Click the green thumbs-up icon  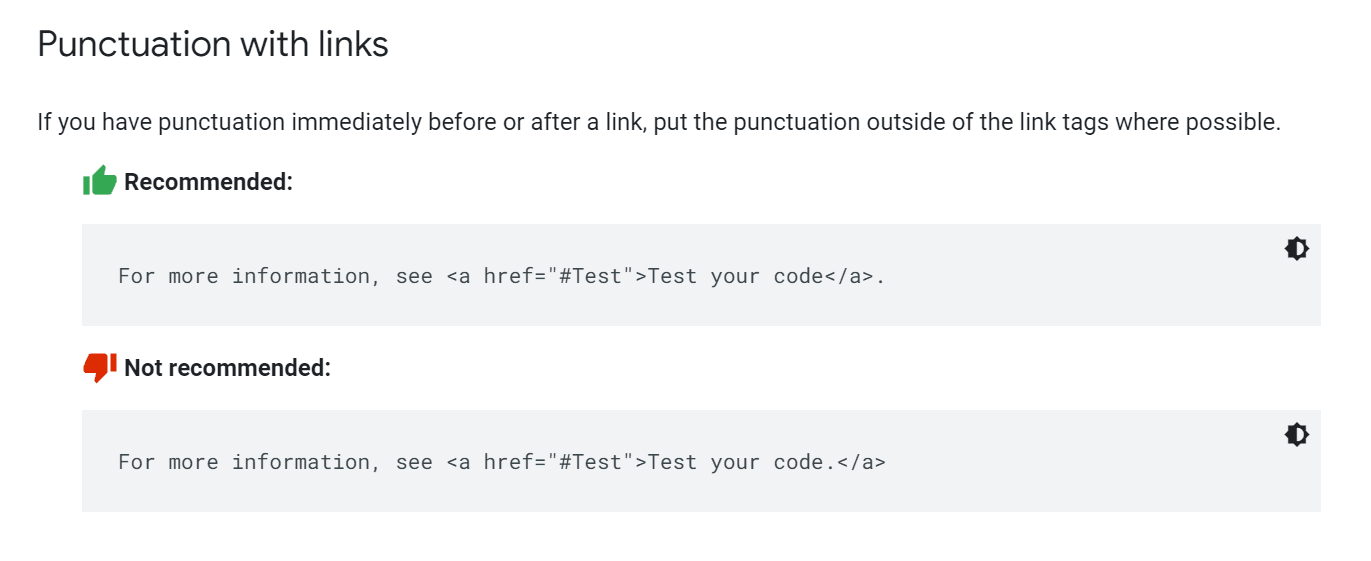[100, 181]
